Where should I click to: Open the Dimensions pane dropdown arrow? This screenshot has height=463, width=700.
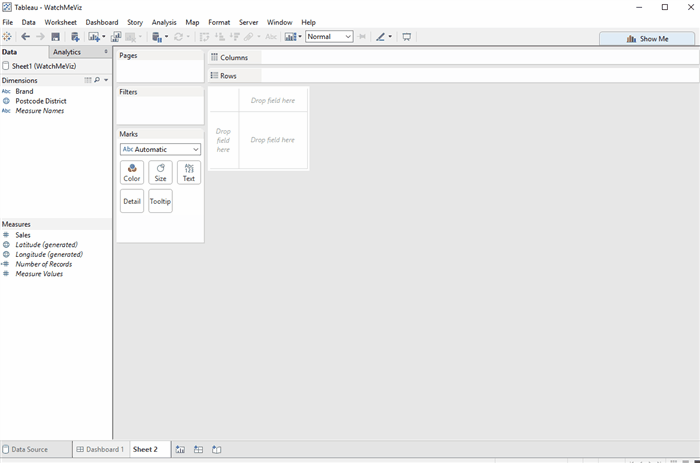coord(106,80)
